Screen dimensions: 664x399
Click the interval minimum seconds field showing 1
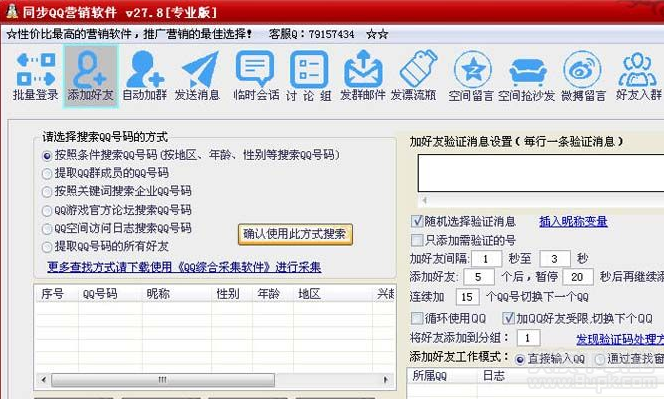coord(486,258)
